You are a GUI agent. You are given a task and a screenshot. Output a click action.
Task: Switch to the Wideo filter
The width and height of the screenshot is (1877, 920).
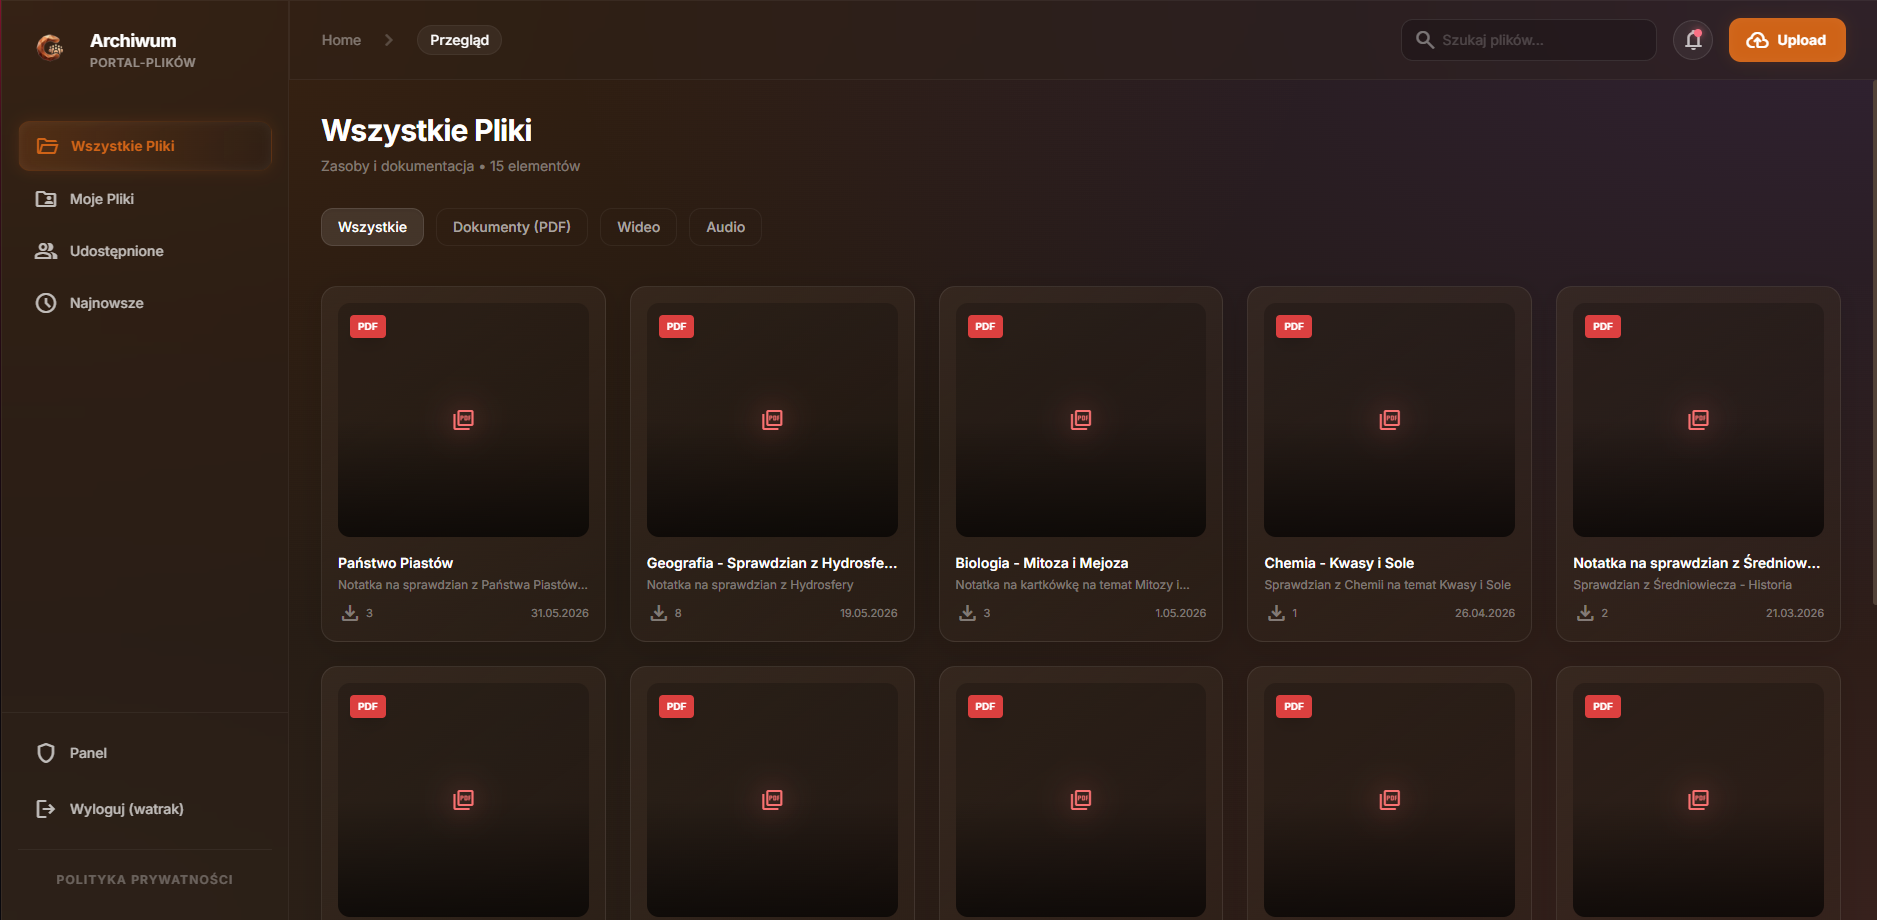(x=638, y=227)
